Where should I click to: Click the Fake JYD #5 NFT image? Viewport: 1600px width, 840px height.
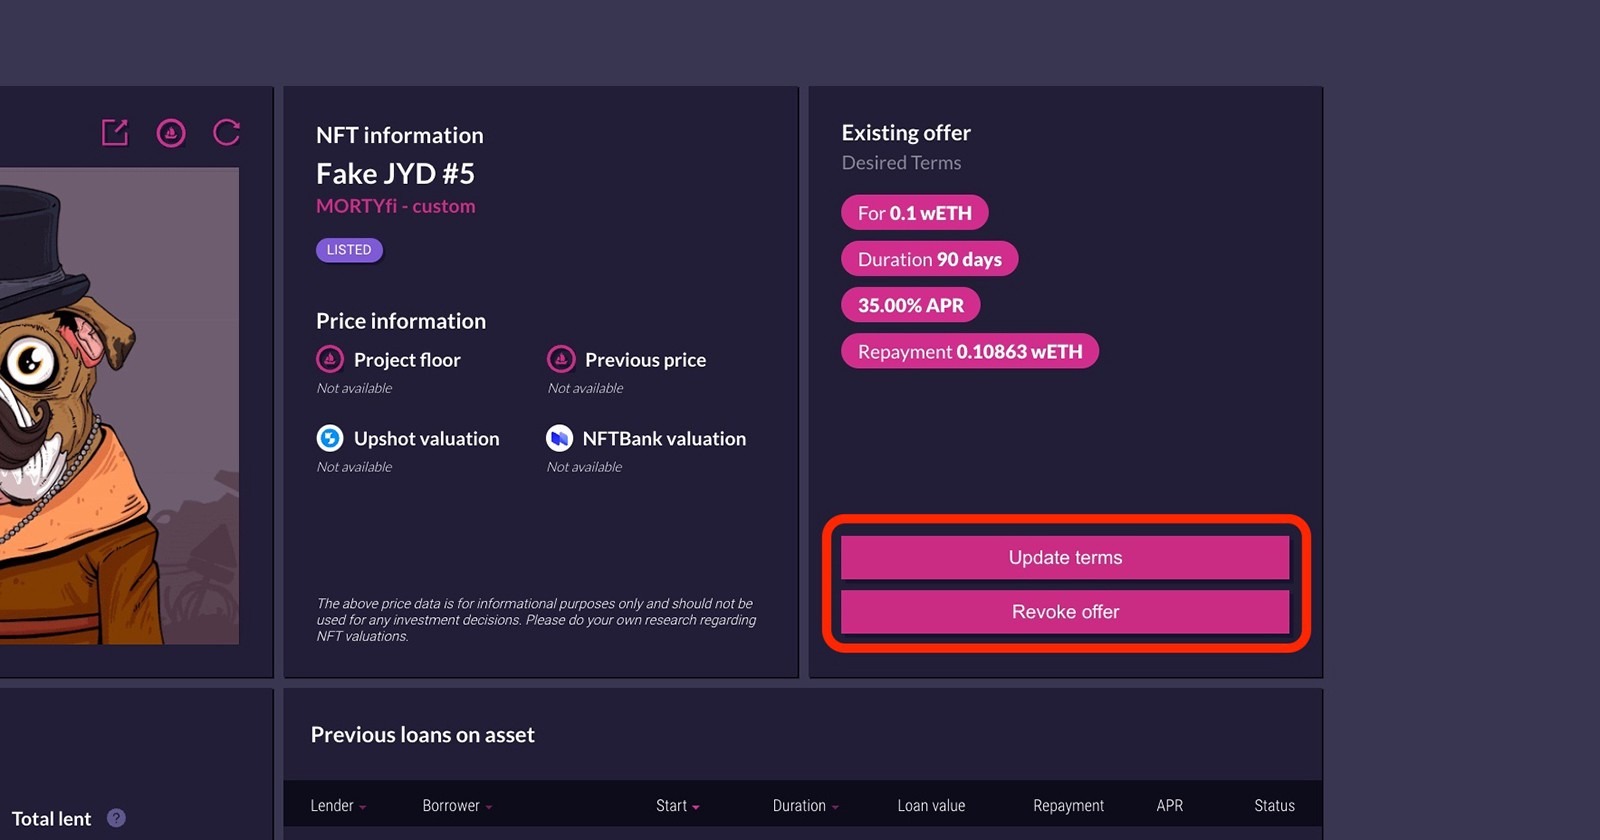click(119, 406)
